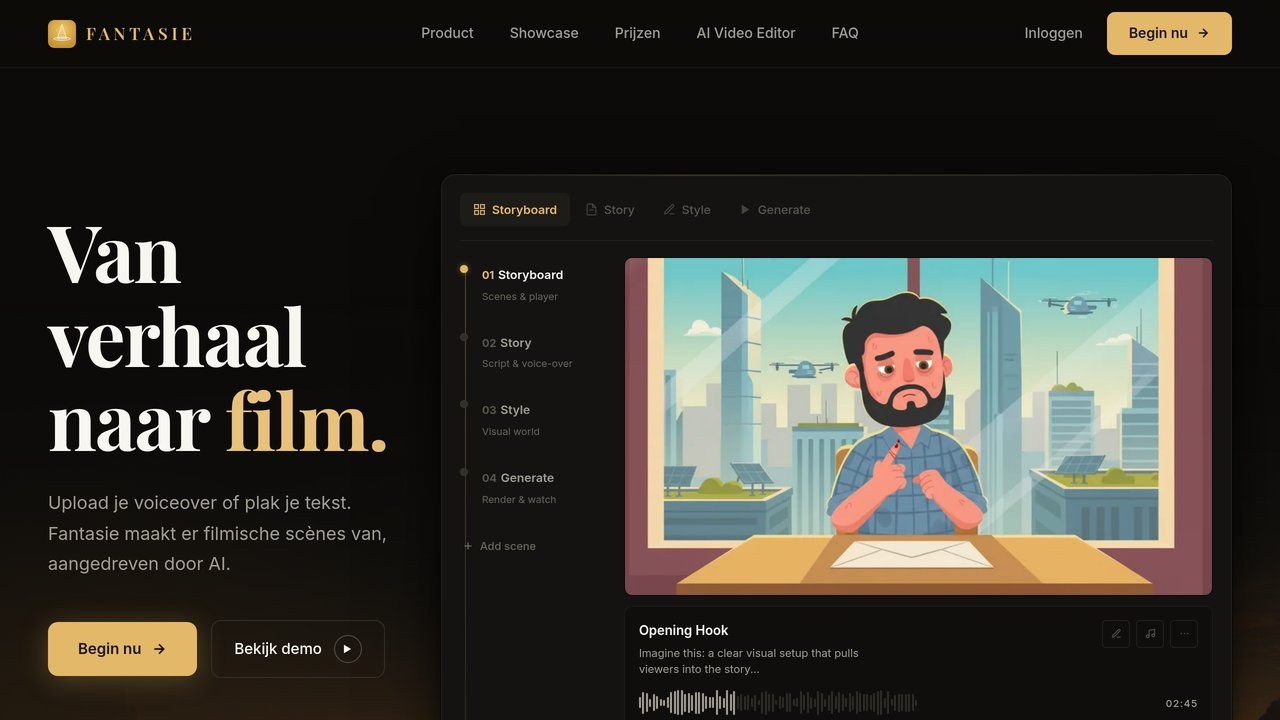This screenshot has width=1280, height=720.
Task: Click arrow icon in header Begin nu
Action: click(1203, 33)
